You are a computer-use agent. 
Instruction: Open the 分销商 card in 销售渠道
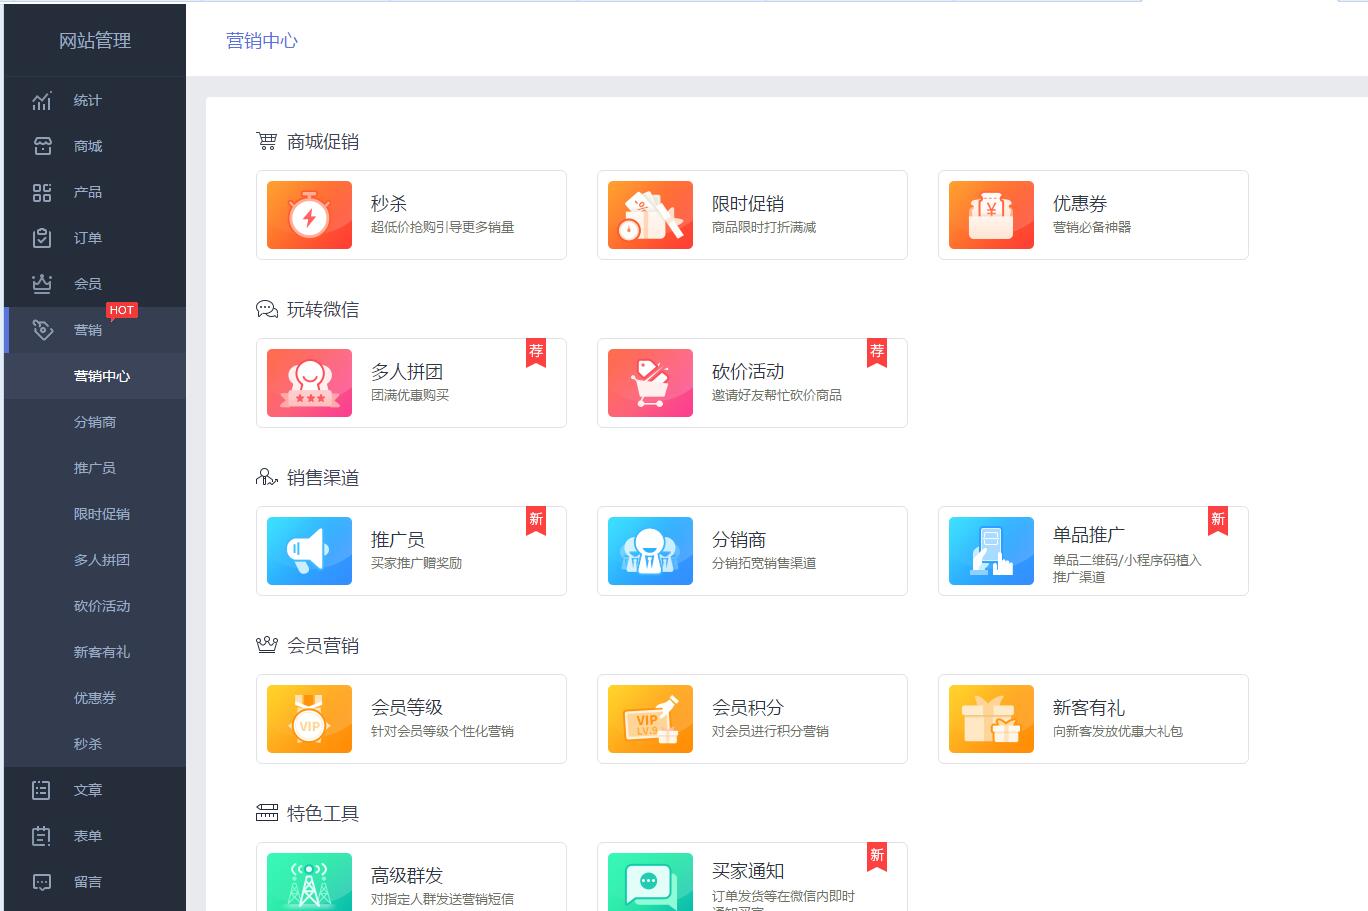point(752,551)
